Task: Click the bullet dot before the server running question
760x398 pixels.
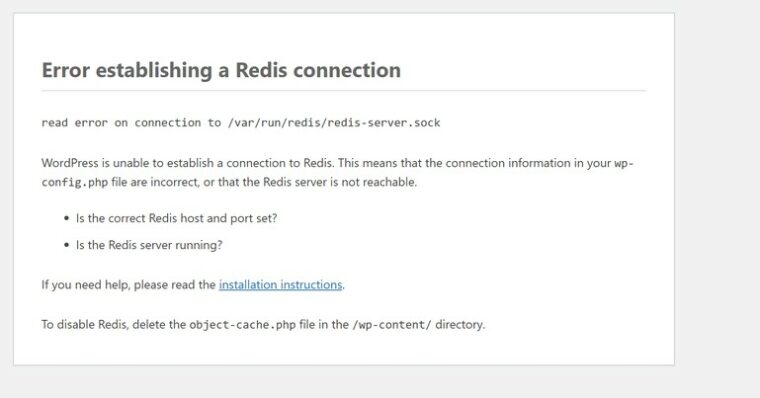Action: tap(66, 245)
